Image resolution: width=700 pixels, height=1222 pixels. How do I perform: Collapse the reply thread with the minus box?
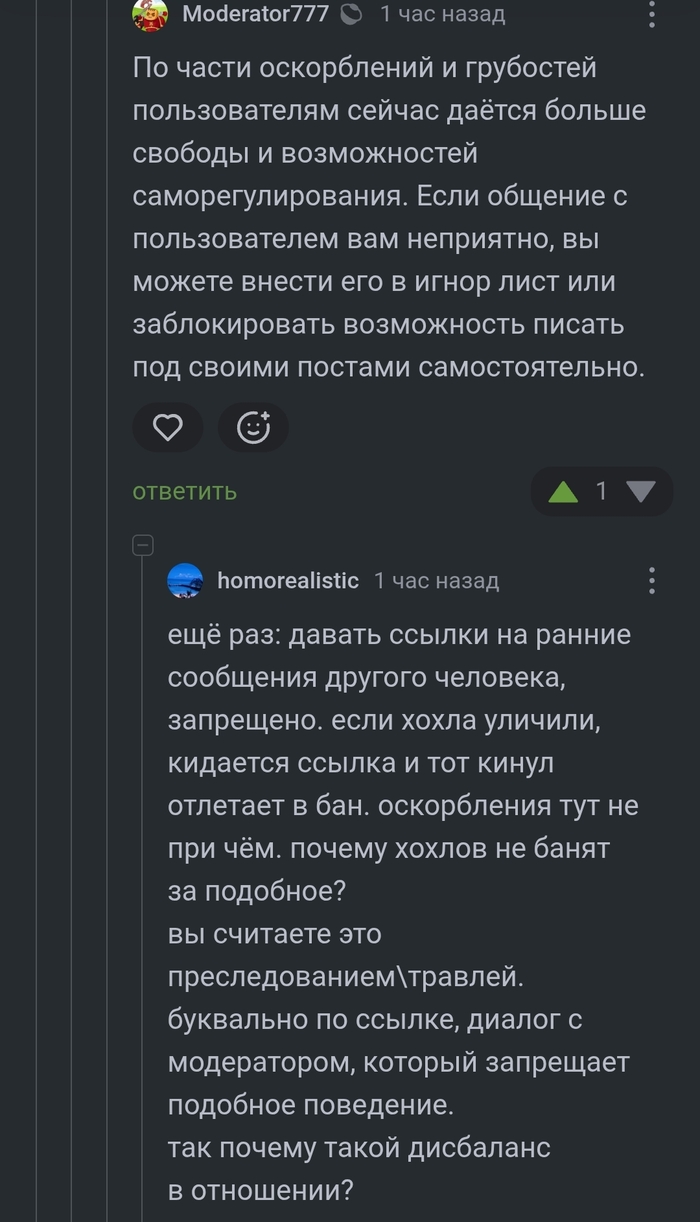(x=143, y=546)
